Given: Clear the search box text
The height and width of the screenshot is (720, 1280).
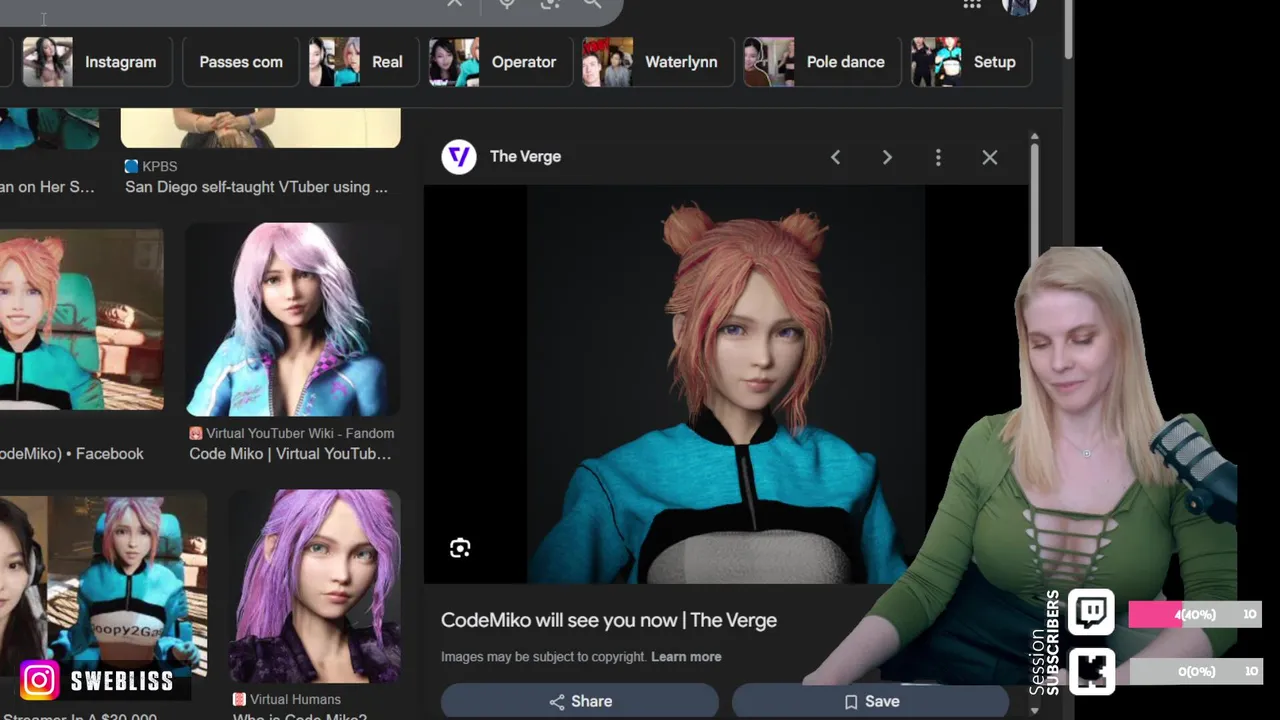Looking at the screenshot, I should click(x=454, y=4).
